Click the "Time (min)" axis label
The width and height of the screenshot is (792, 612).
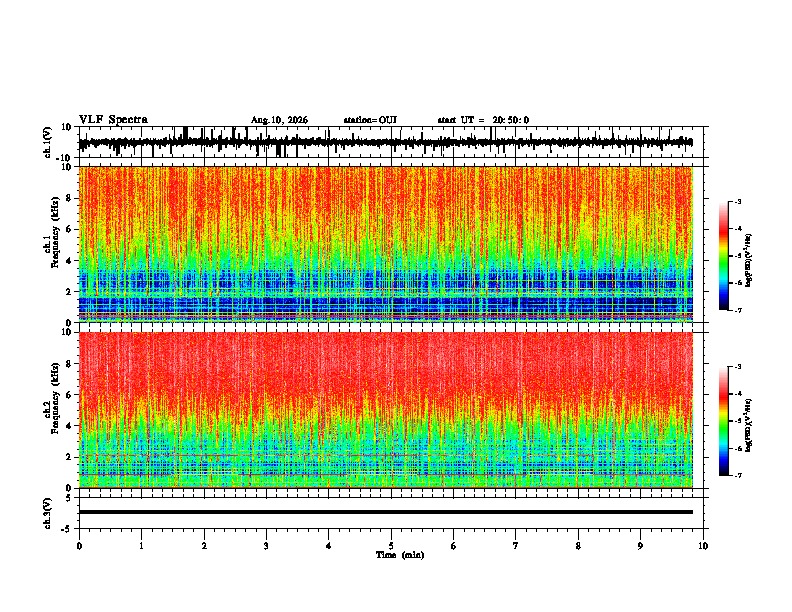(400, 555)
